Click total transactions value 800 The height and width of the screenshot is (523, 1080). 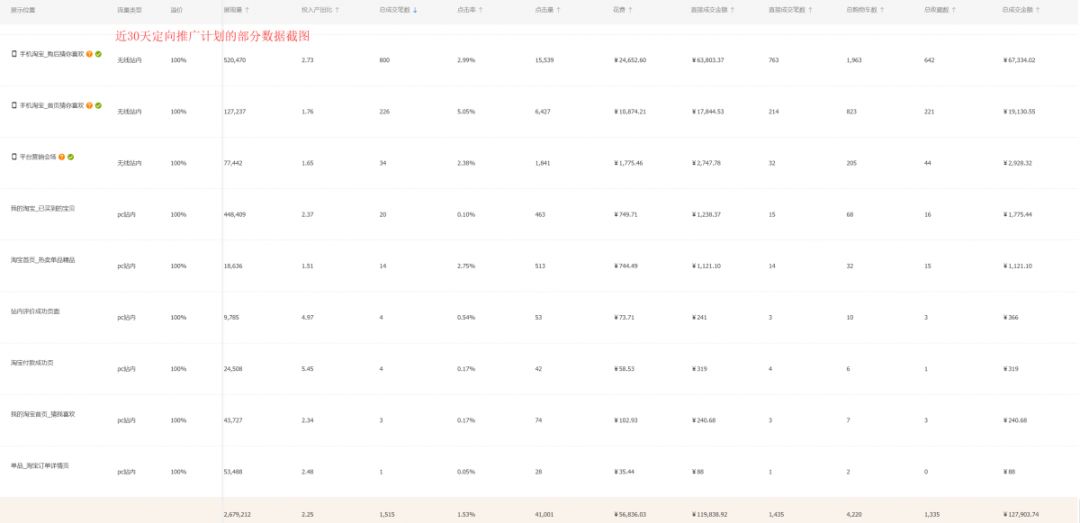pyautogui.click(x=384, y=60)
